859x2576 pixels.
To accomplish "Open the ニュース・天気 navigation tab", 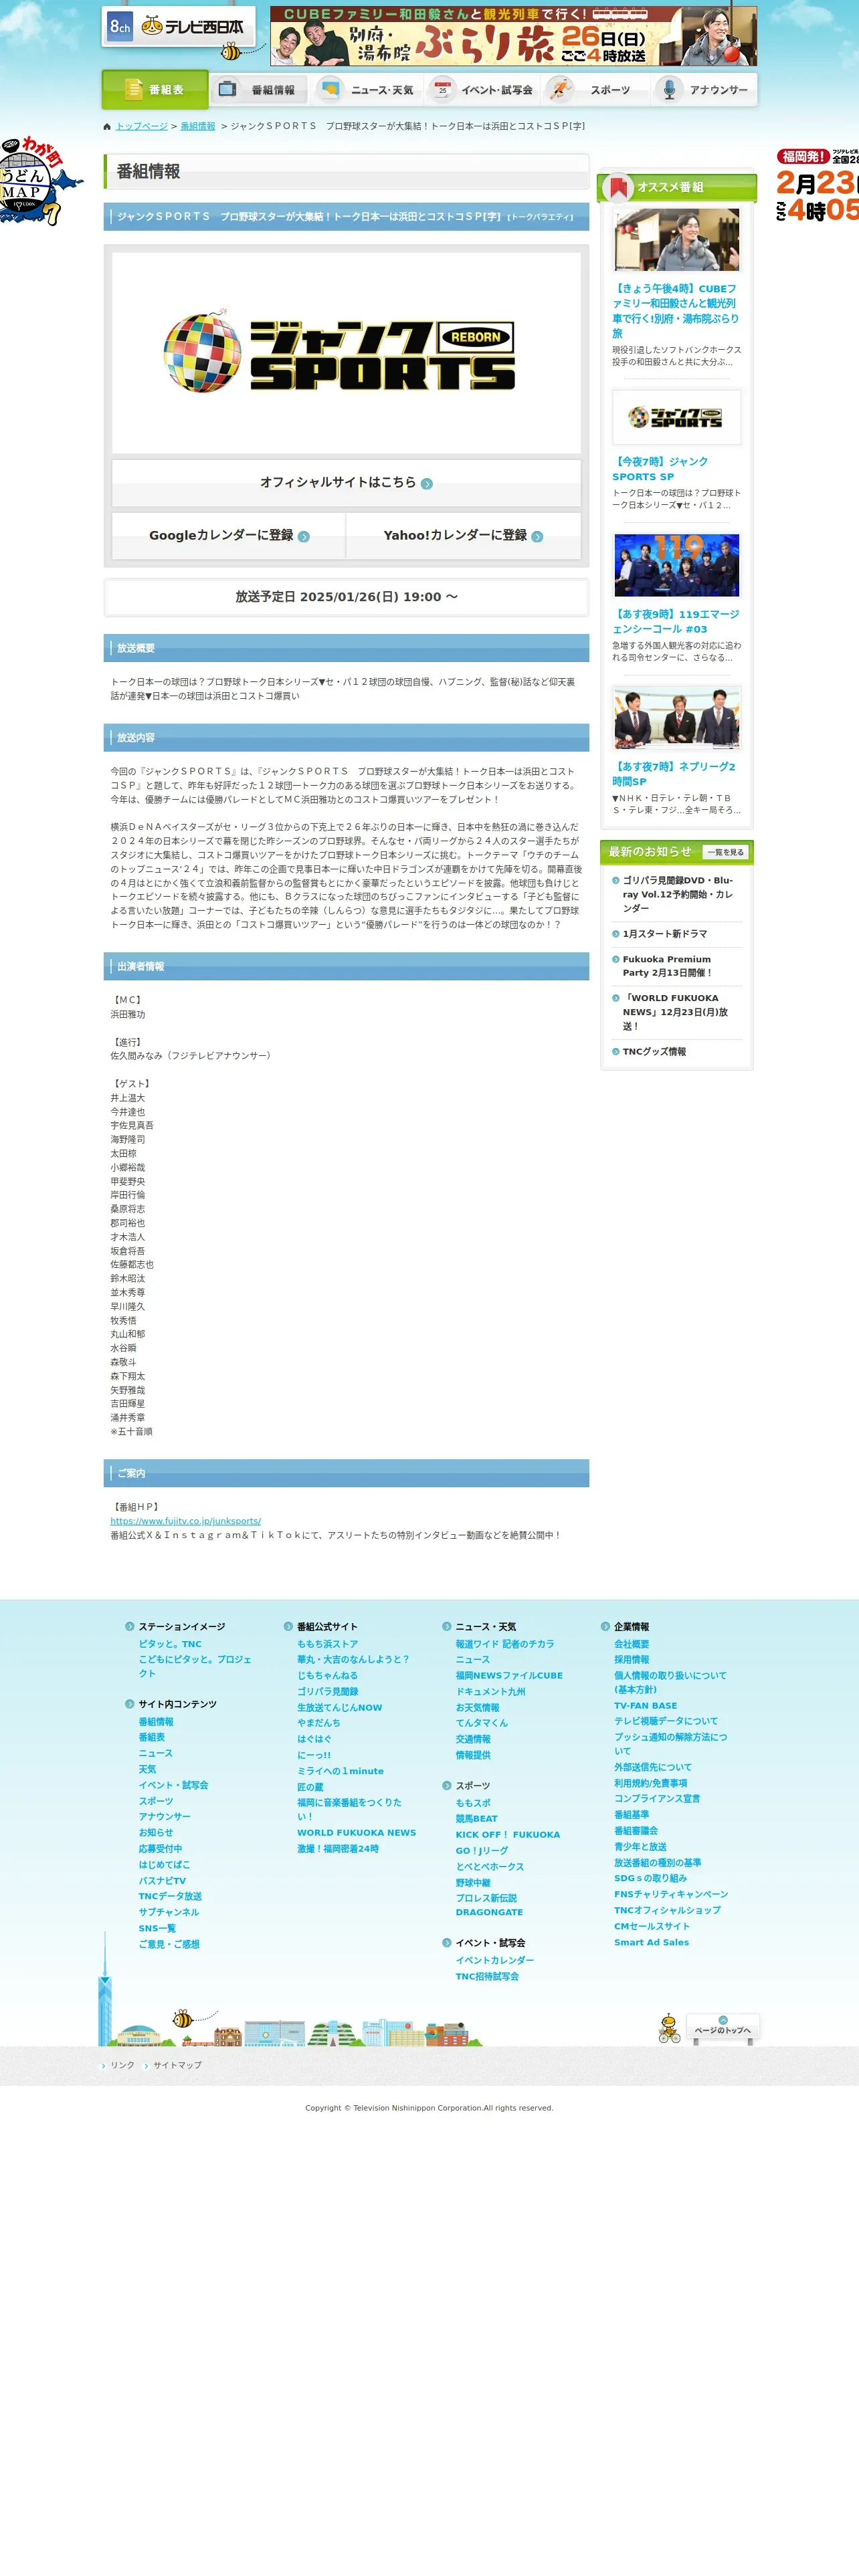I will point(367,90).
